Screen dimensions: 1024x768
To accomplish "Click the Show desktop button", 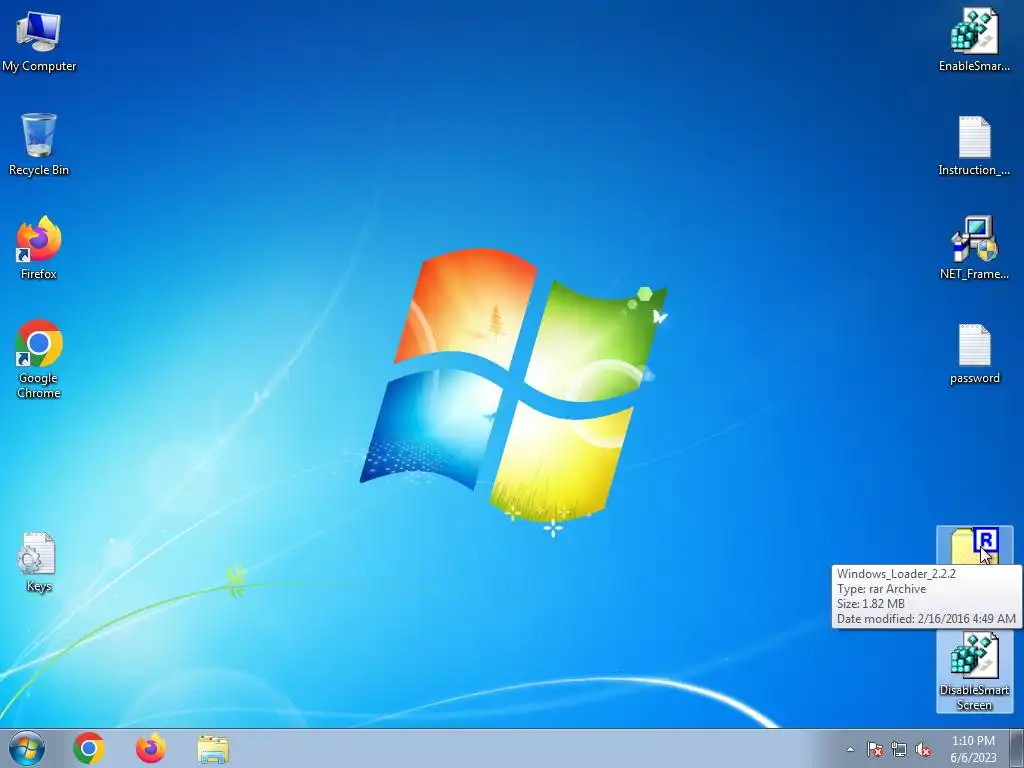I will tap(1017, 748).
